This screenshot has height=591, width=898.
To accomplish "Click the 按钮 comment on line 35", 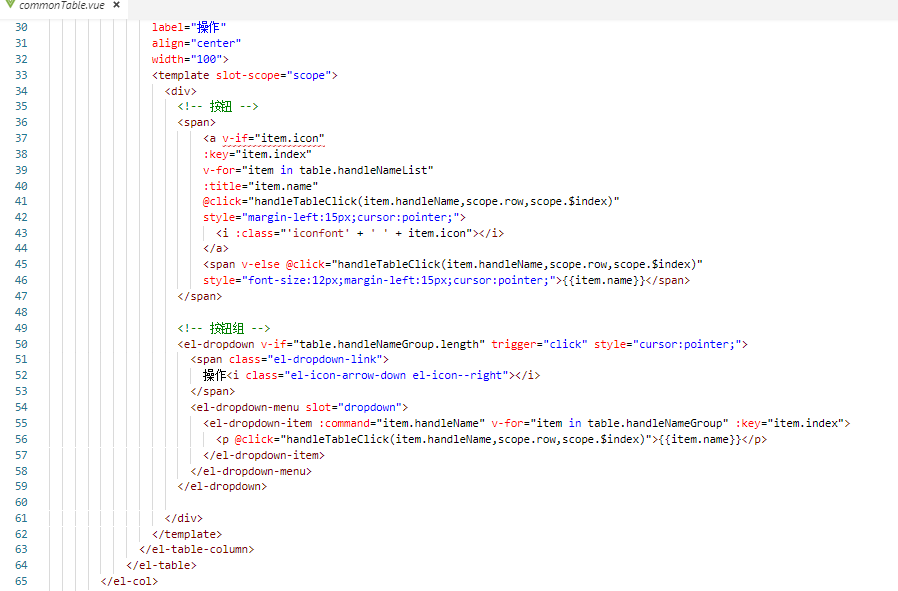I will tap(218, 107).
